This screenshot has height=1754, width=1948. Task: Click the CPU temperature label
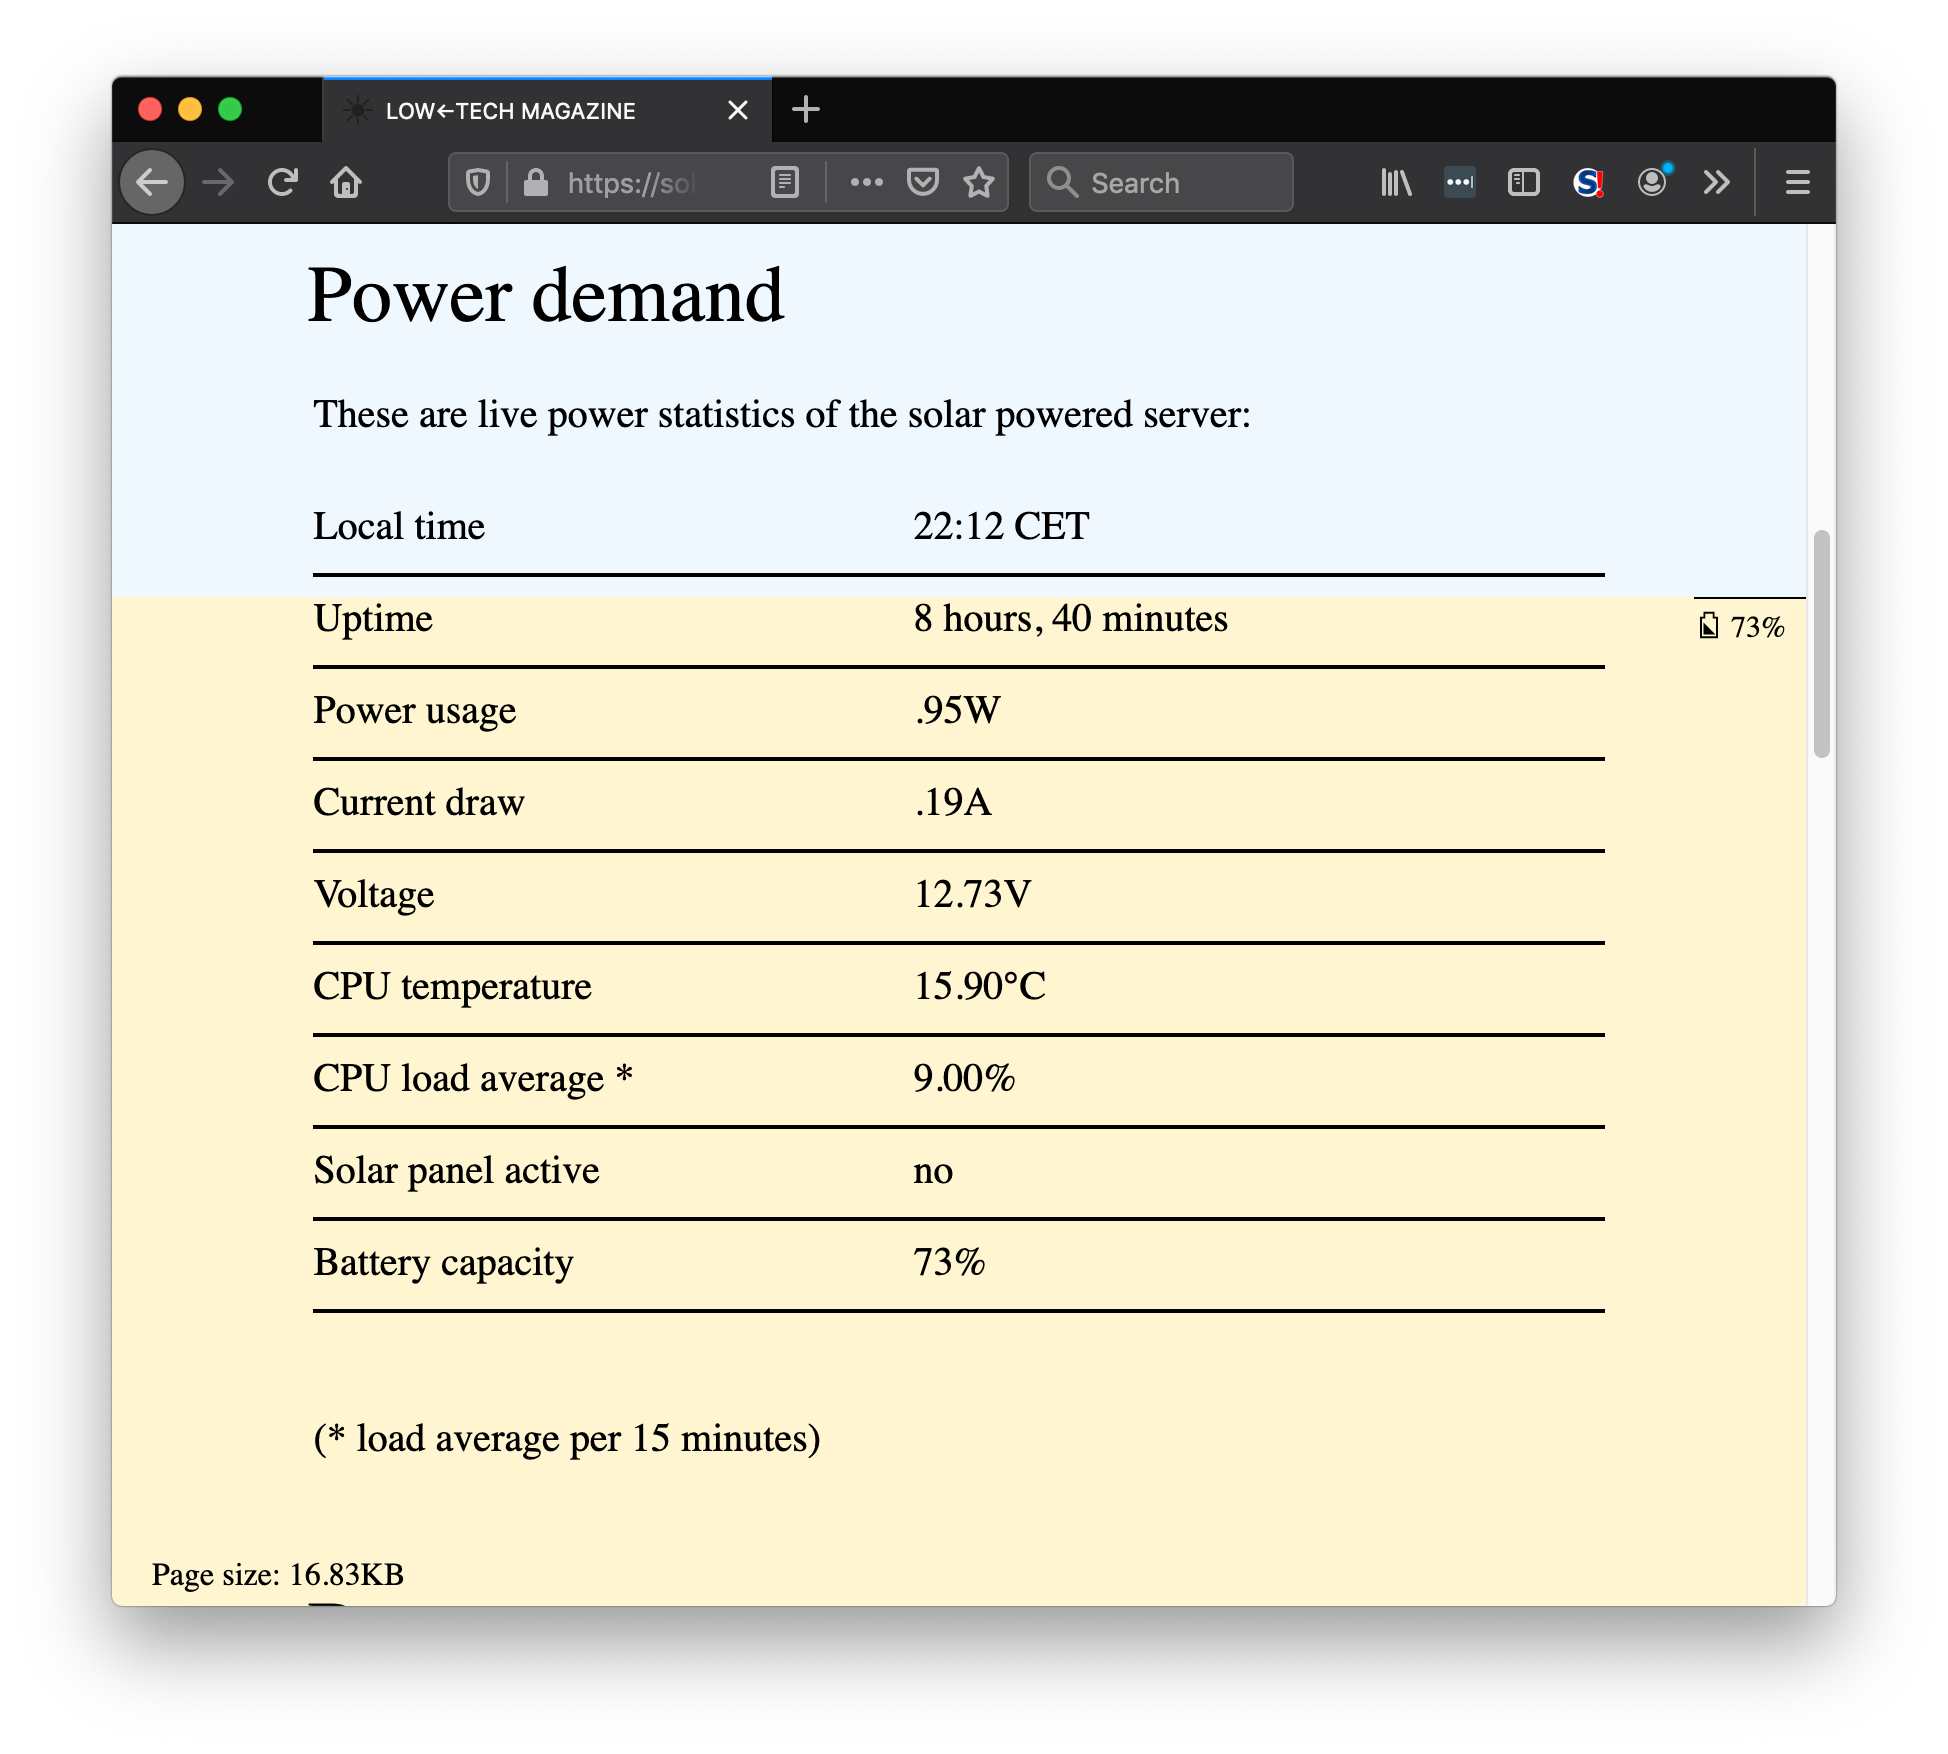click(x=452, y=986)
